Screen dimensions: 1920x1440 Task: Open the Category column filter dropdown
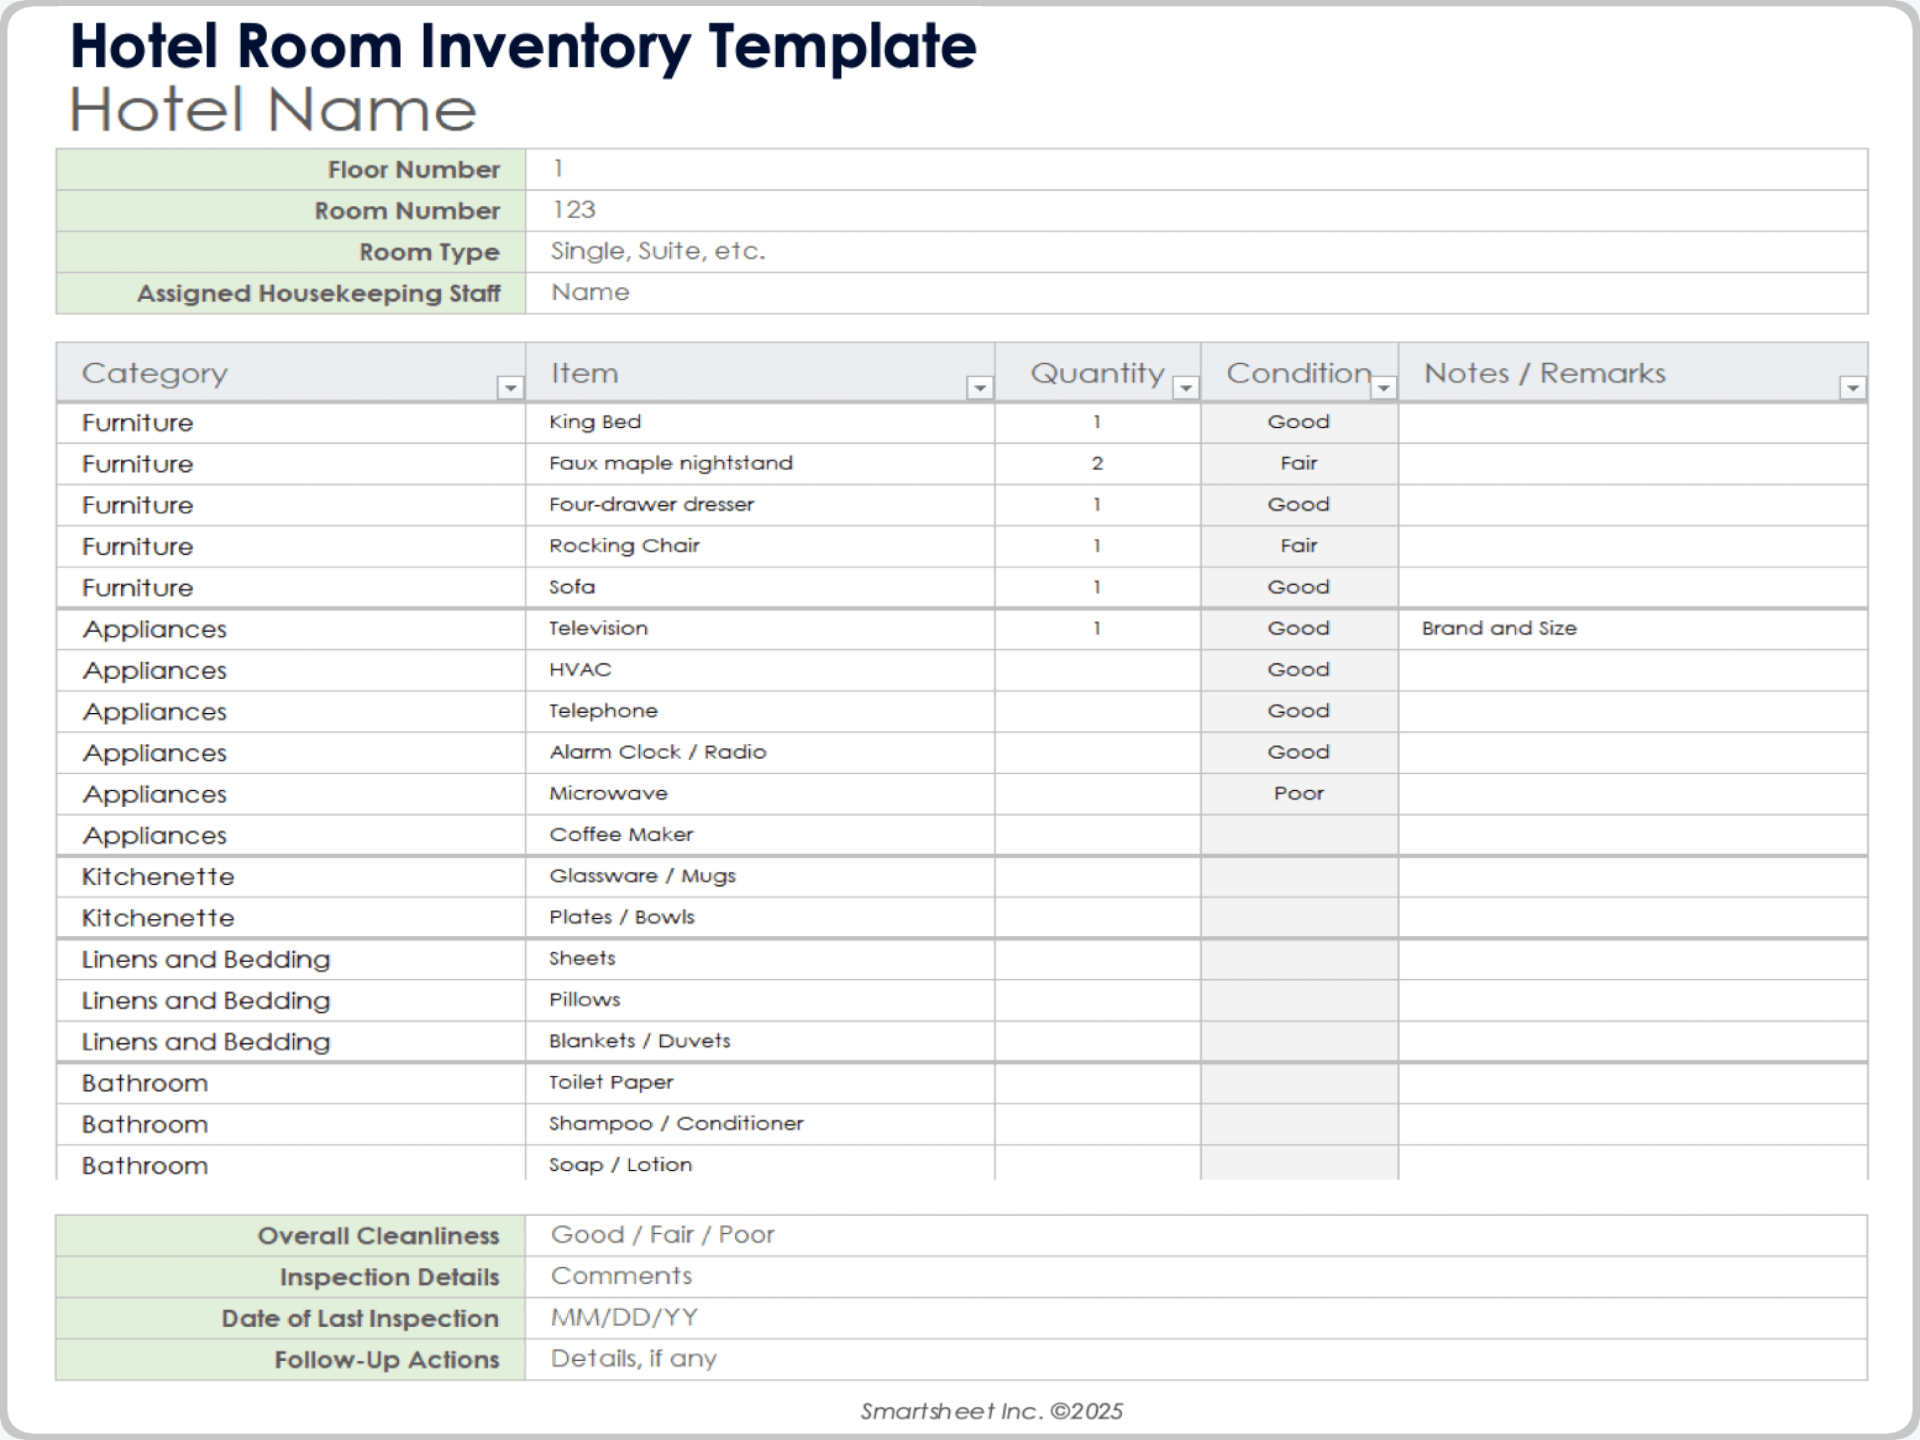point(510,387)
